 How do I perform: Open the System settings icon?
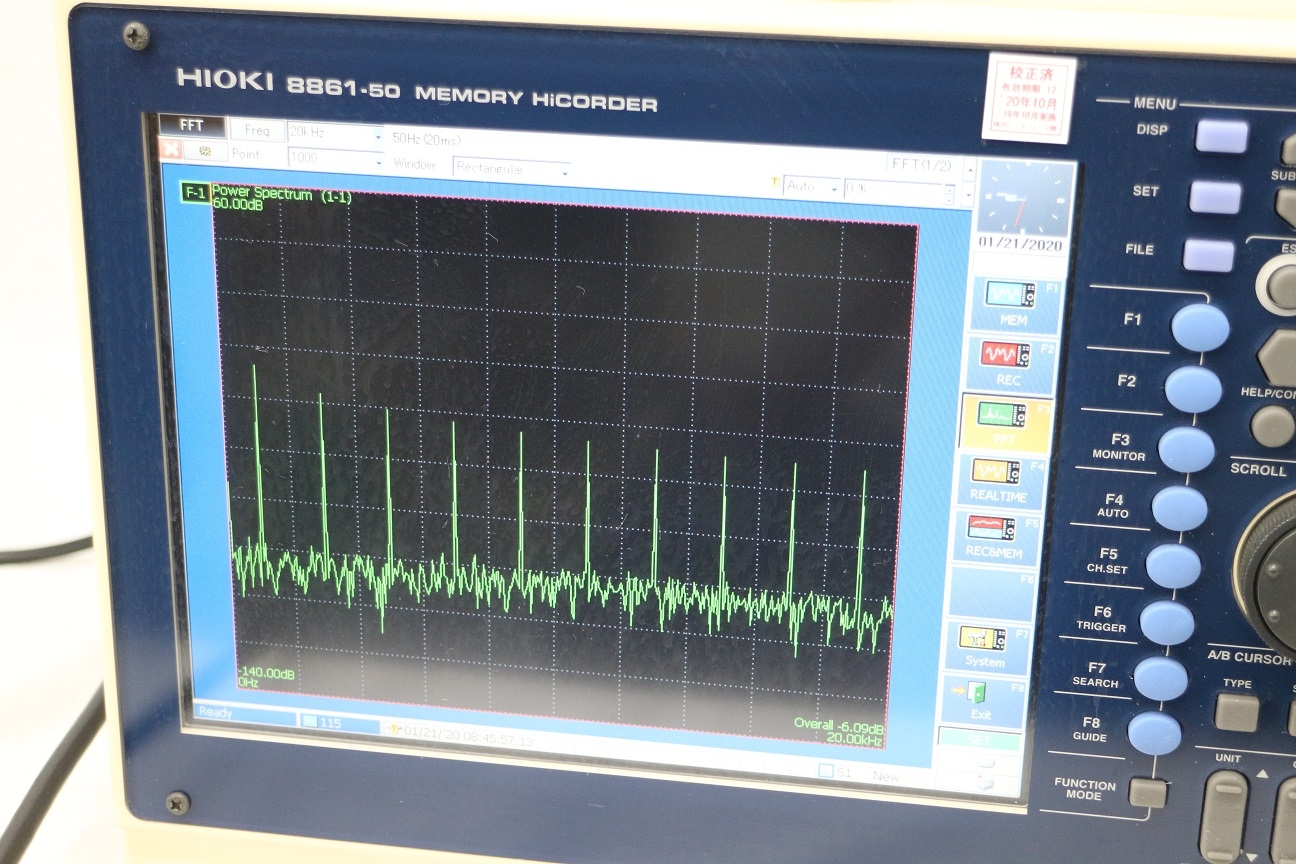[x=984, y=639]
